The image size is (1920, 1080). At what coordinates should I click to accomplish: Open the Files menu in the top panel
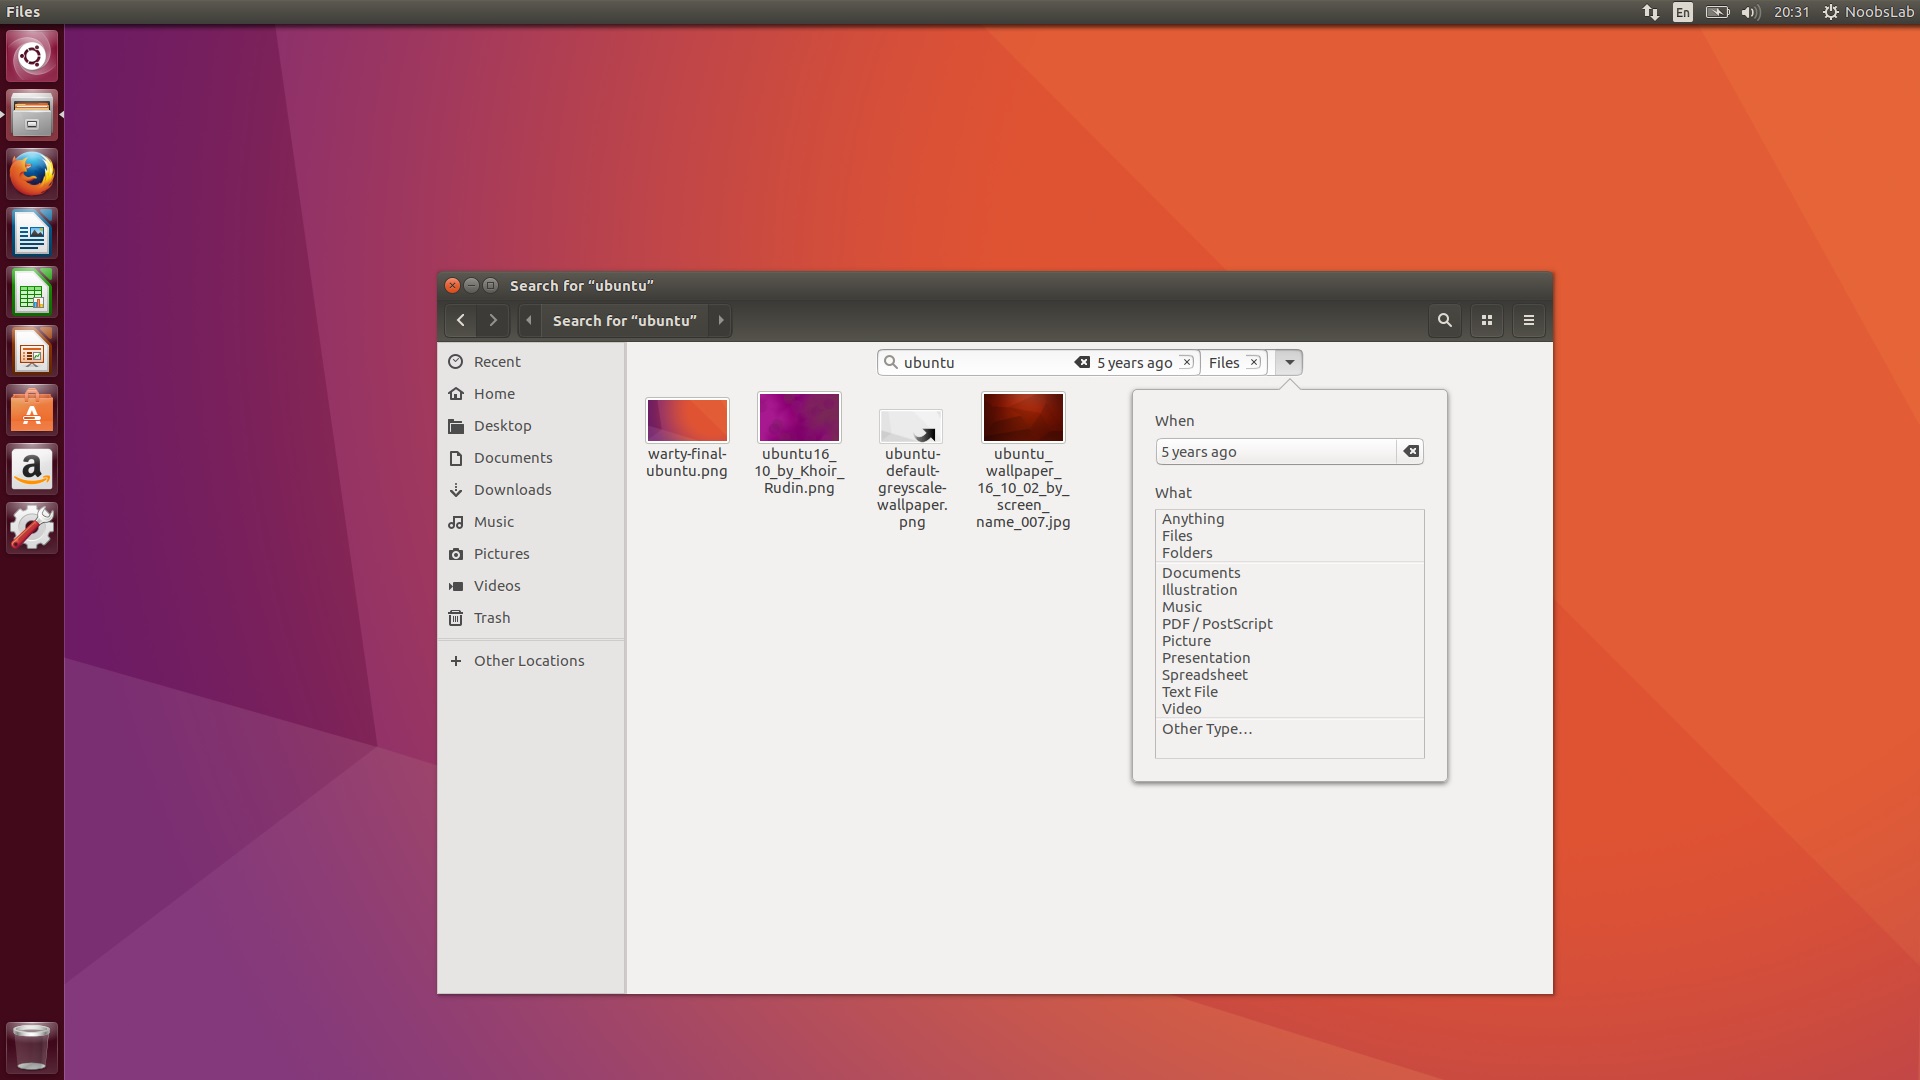(22, 12)
